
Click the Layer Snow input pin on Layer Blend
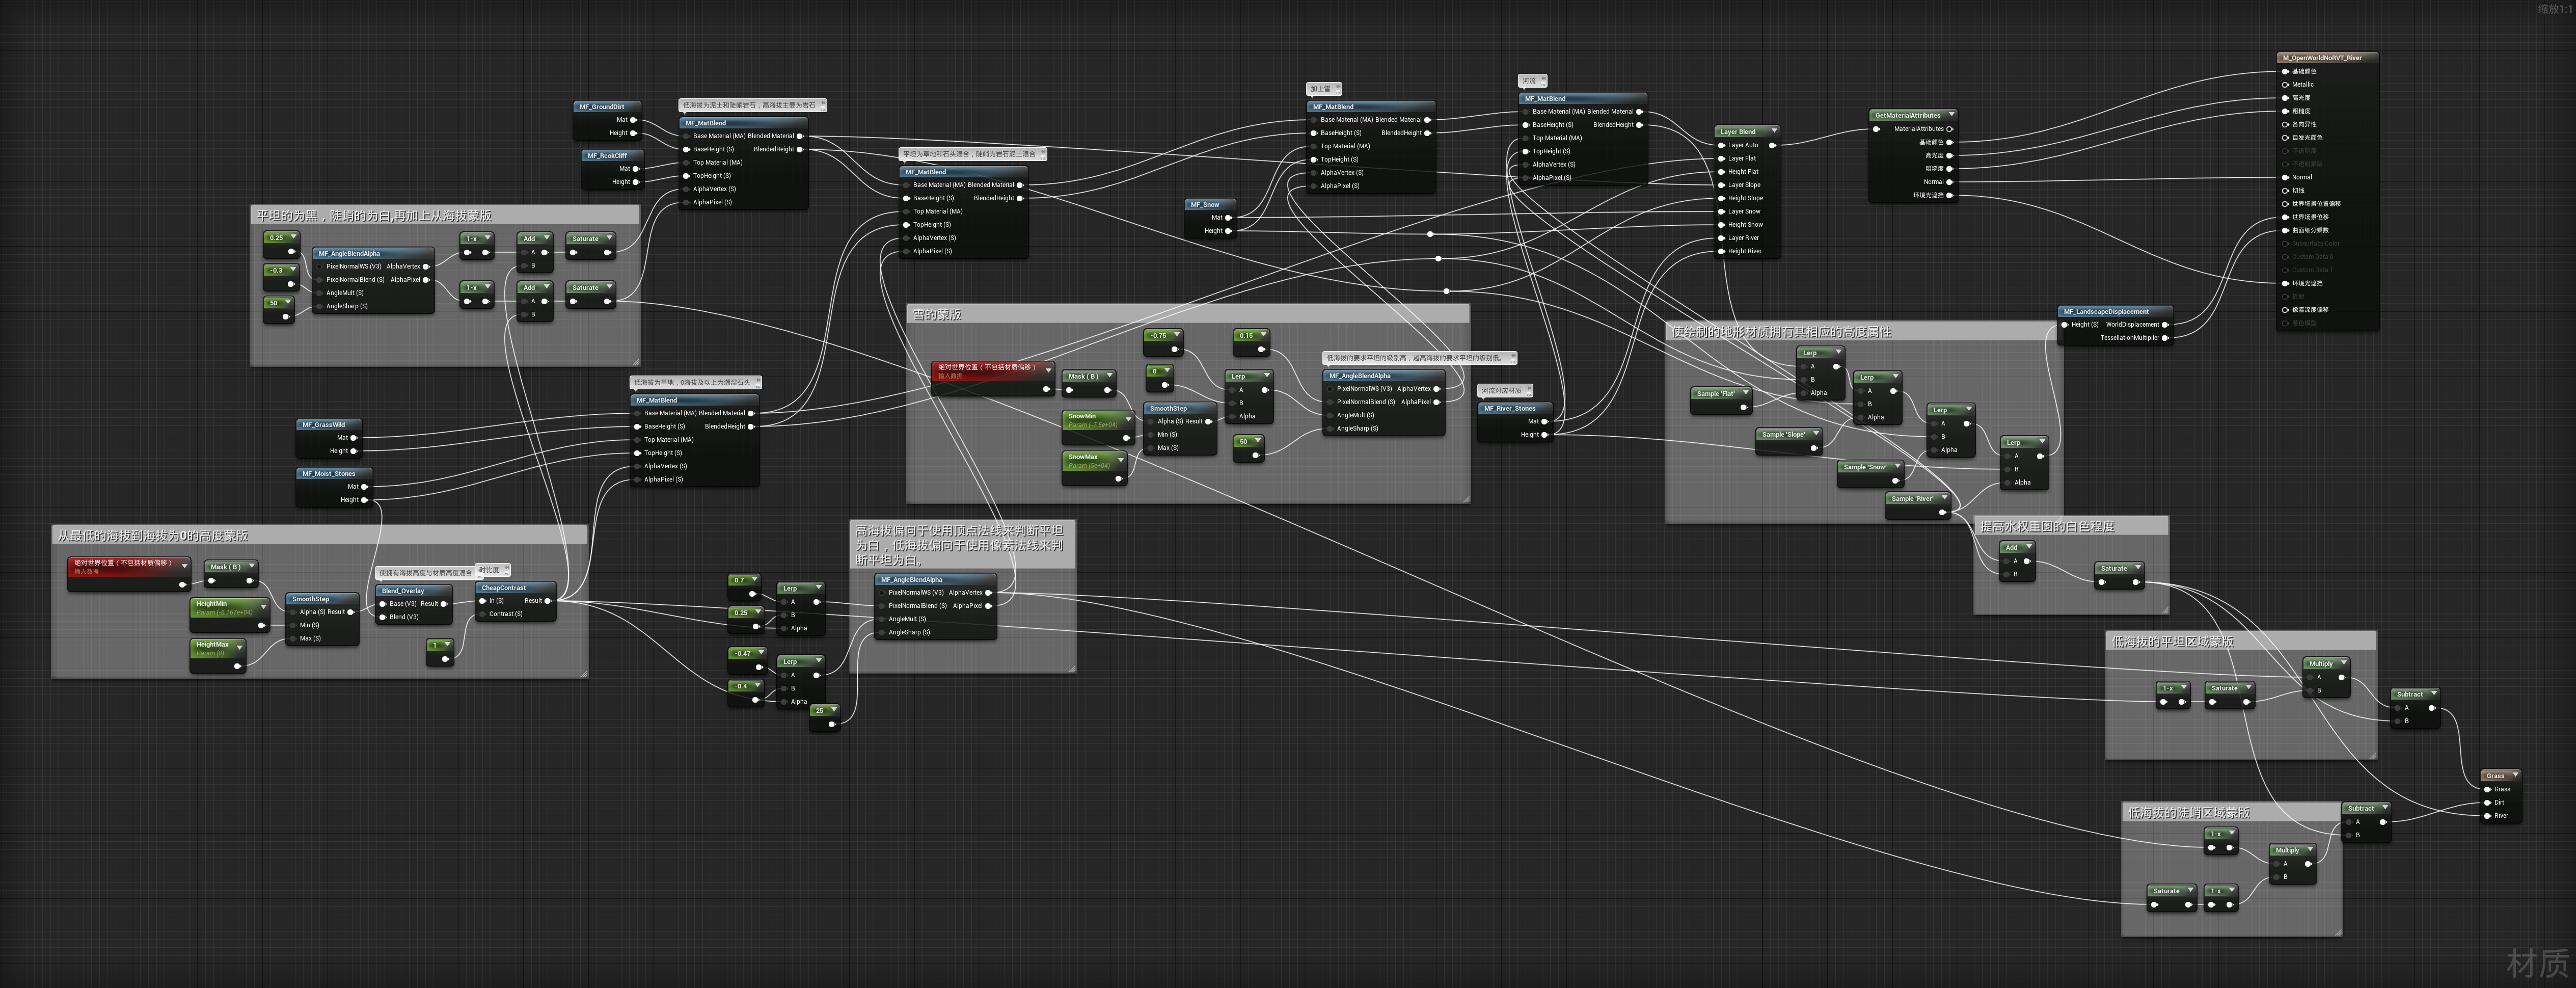pos(1721,212)
